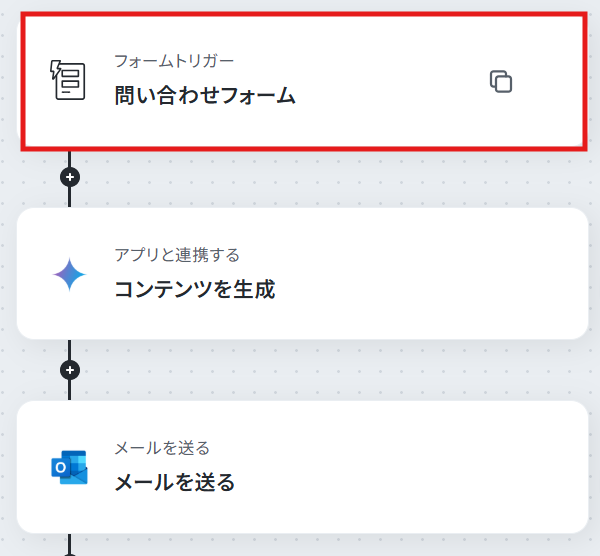Open the メールを送る step card
The image size is (600, 556).
pyautogui.click(x=302, y=467)
